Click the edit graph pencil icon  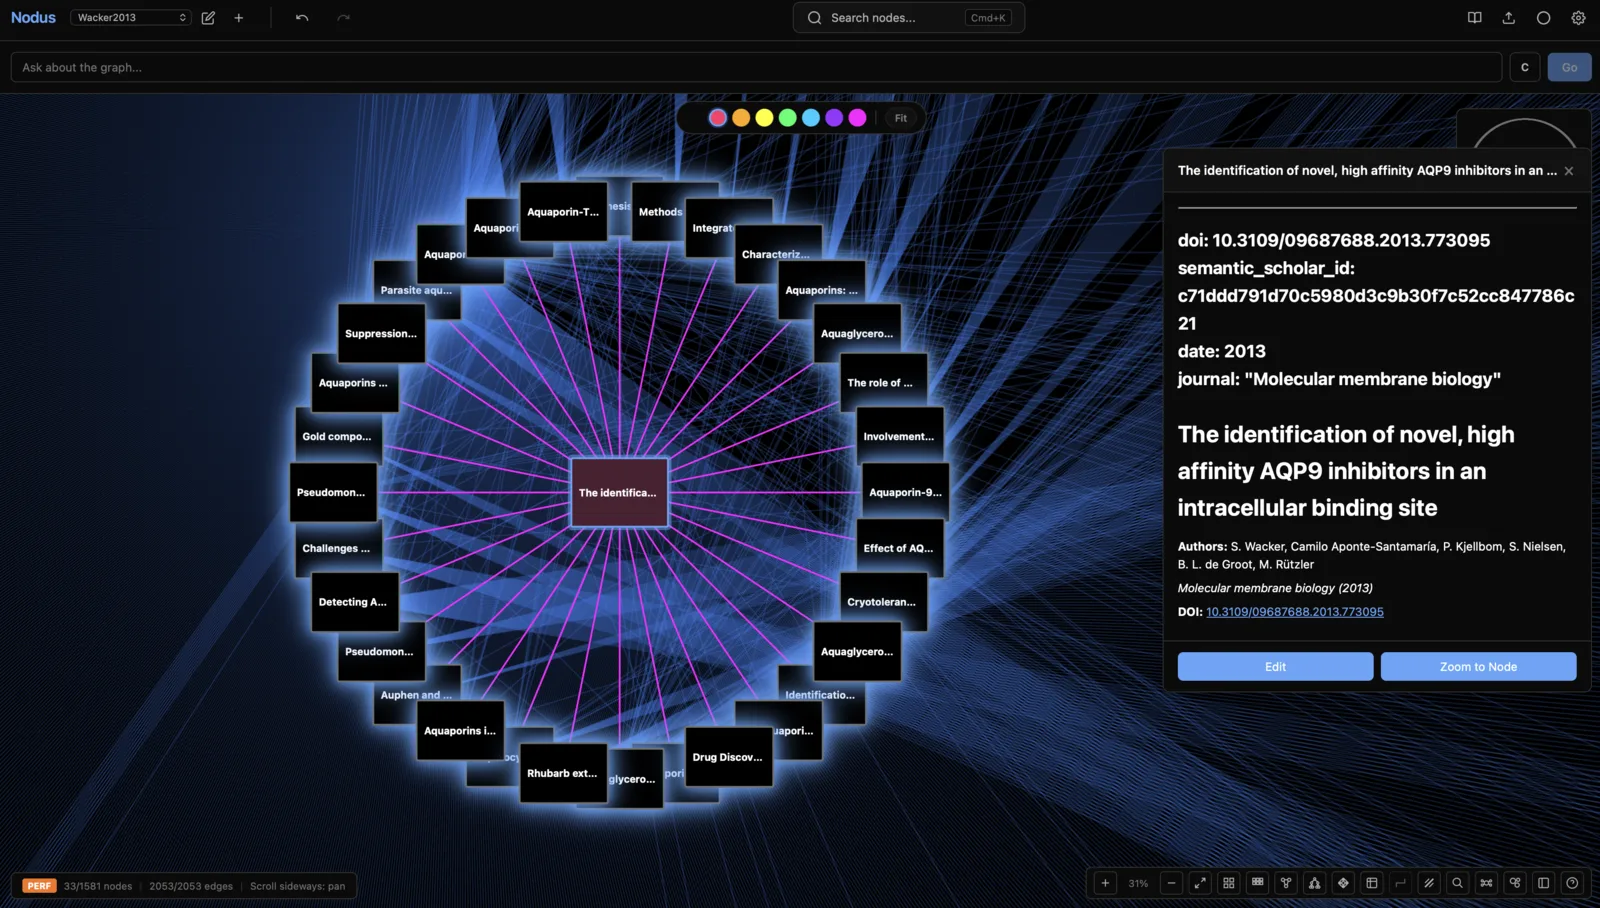tap(208, 17)
